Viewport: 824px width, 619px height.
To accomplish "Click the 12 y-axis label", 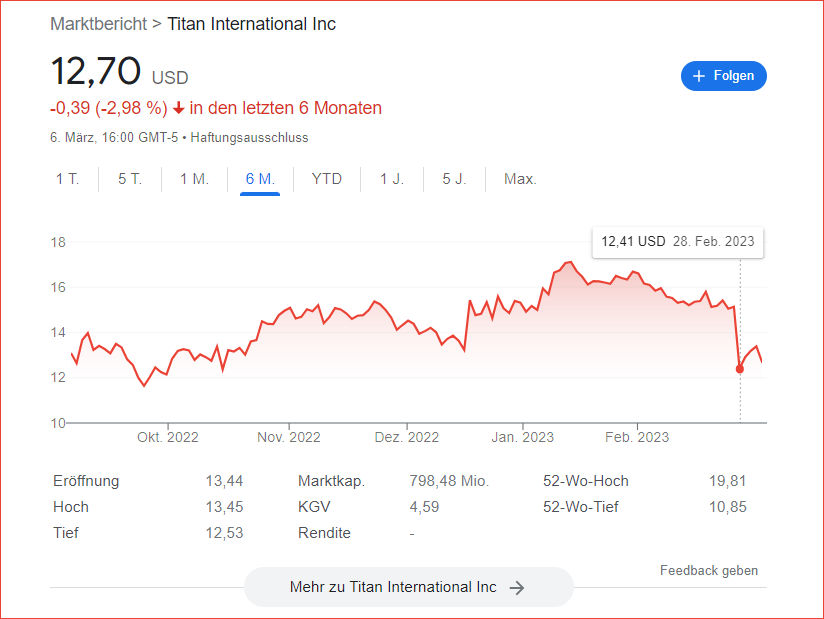I will 58,378.
